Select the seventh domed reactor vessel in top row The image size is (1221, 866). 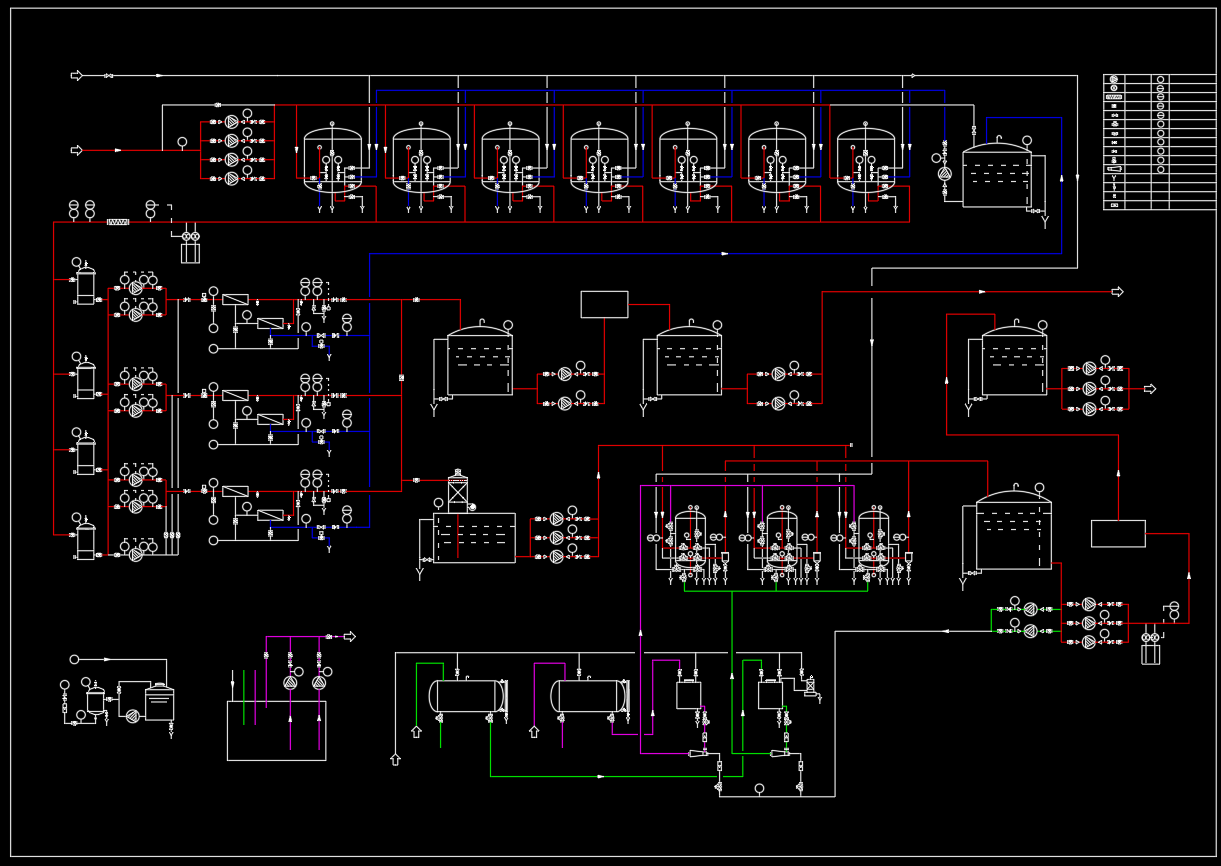click(x=866, y=160)
